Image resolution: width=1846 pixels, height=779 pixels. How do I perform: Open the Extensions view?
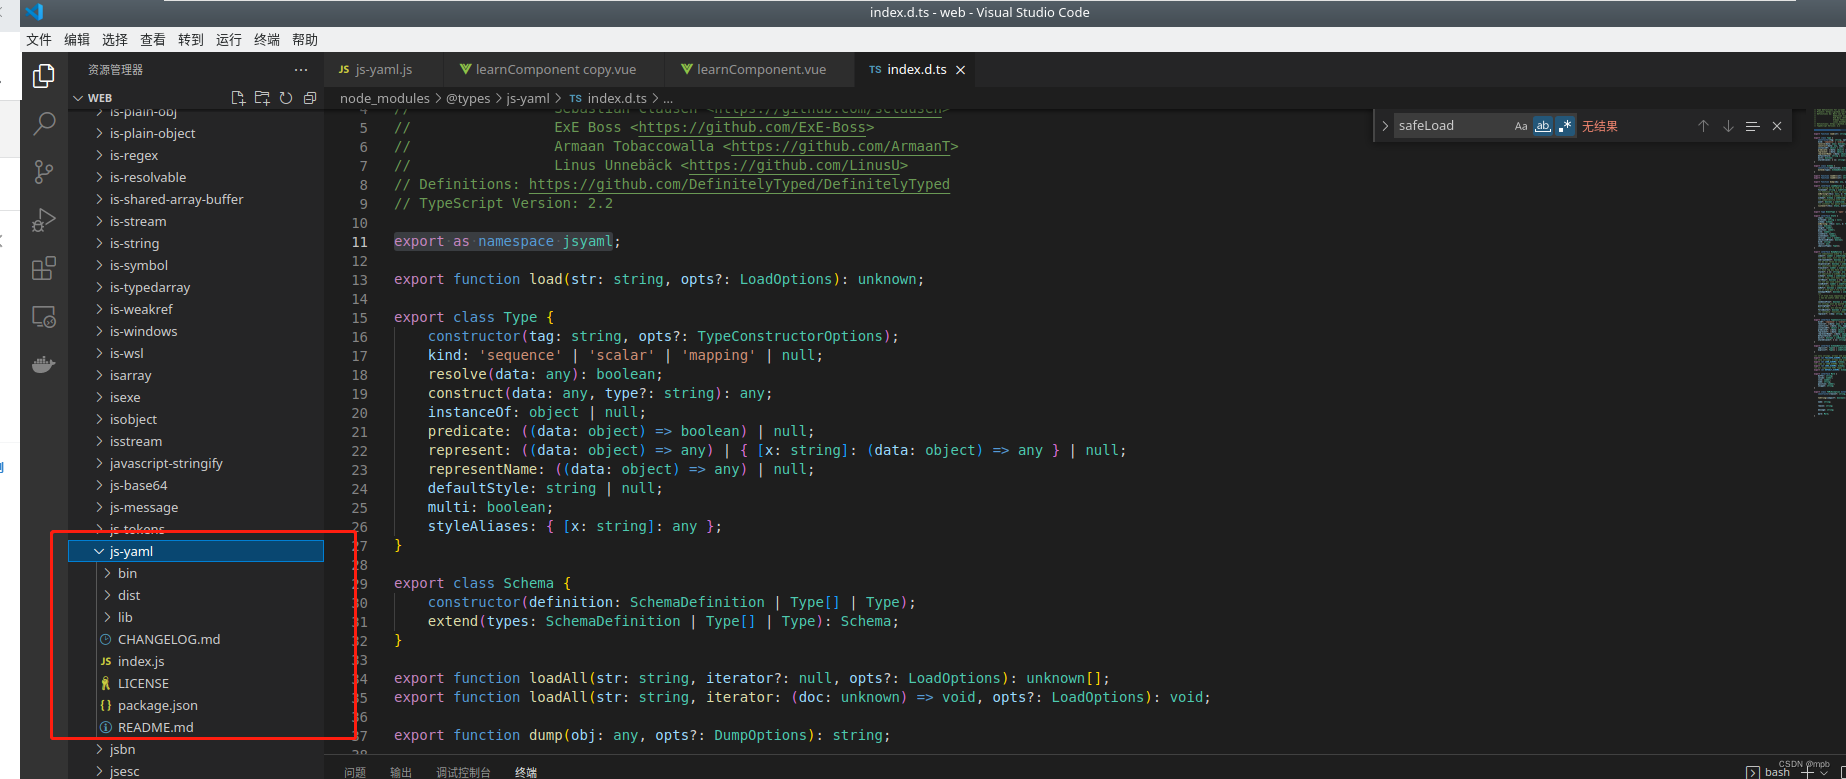44,268
